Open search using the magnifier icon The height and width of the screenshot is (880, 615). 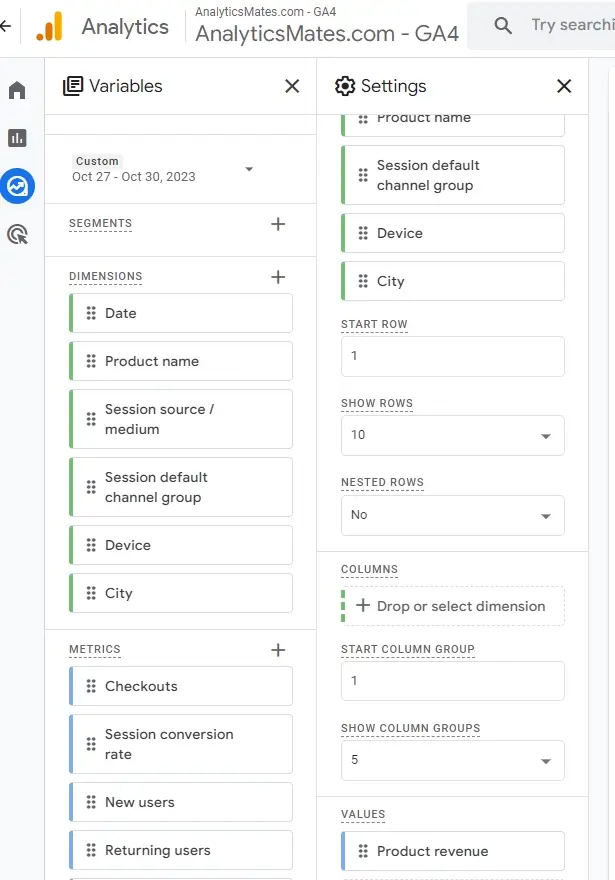pyautogui.click(x=503, y=25)
